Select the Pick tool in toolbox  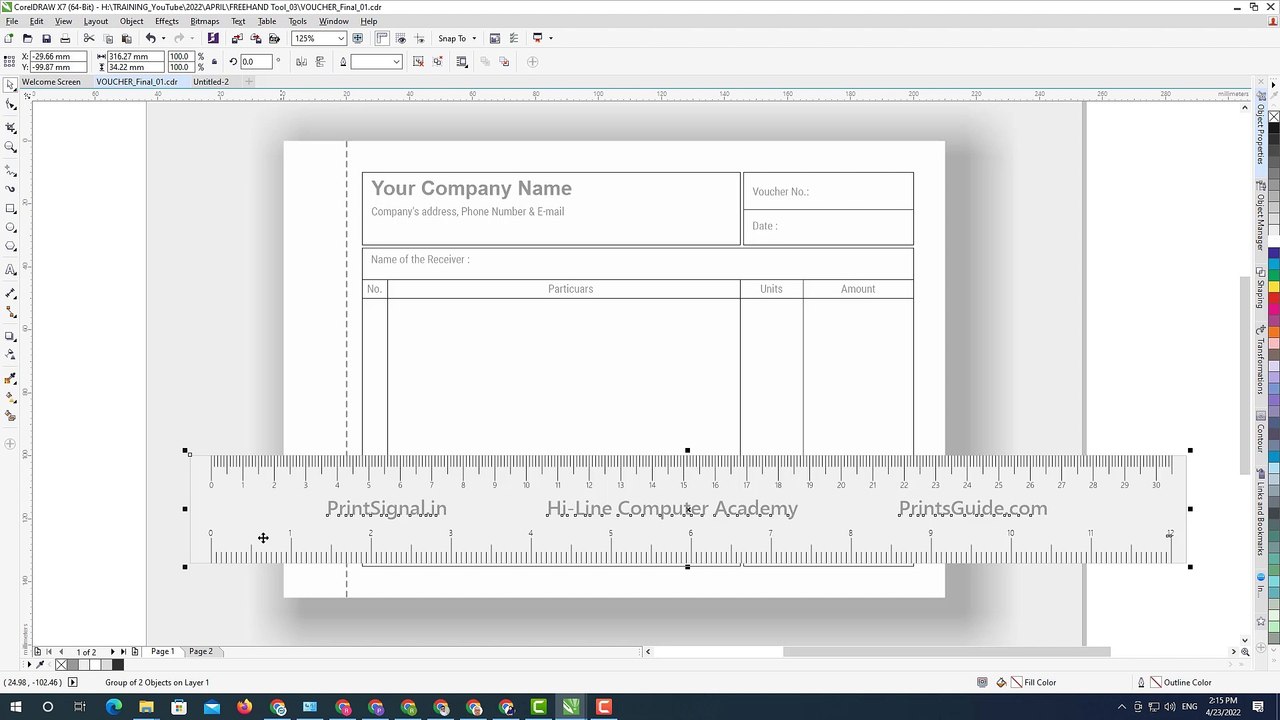(x=10, y=85)
